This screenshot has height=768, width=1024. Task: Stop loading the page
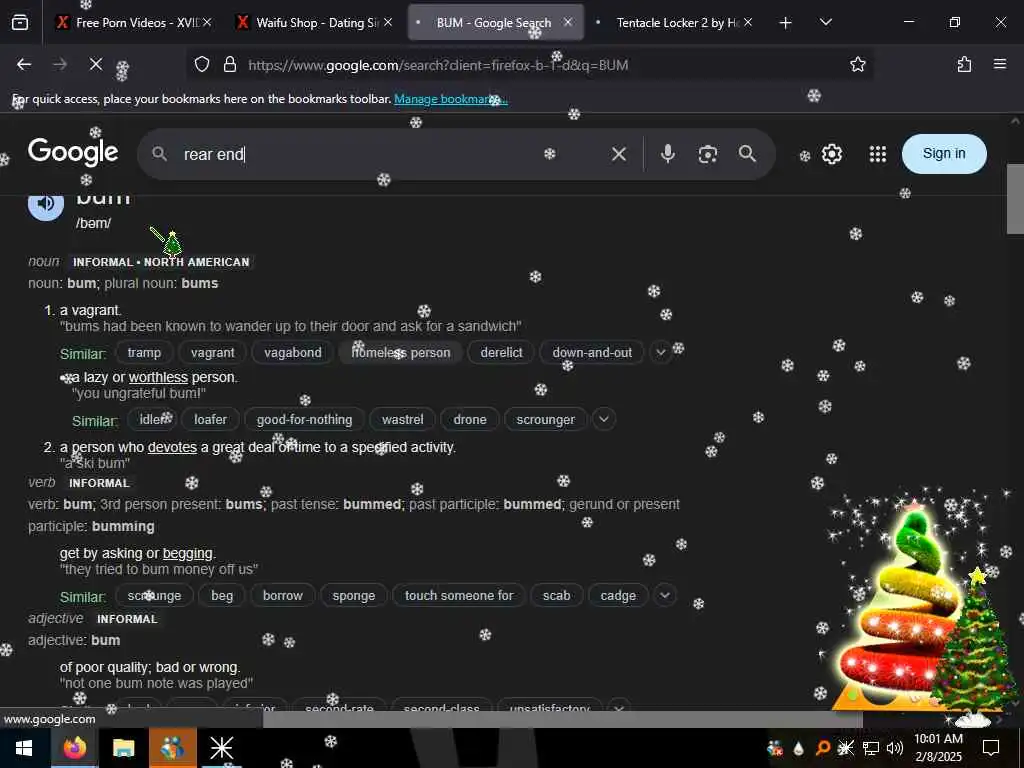[x=95, y=64]
